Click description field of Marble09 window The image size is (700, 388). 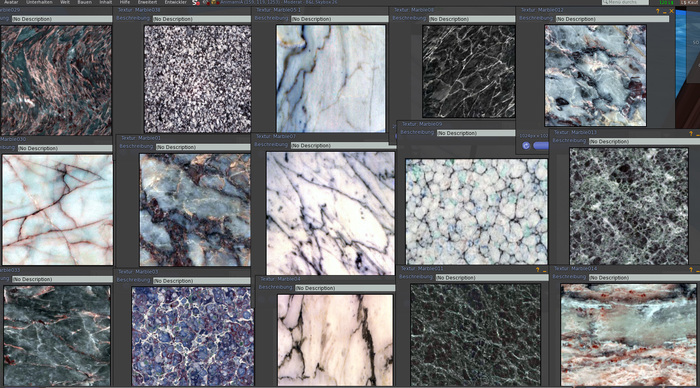pos(476,133)
